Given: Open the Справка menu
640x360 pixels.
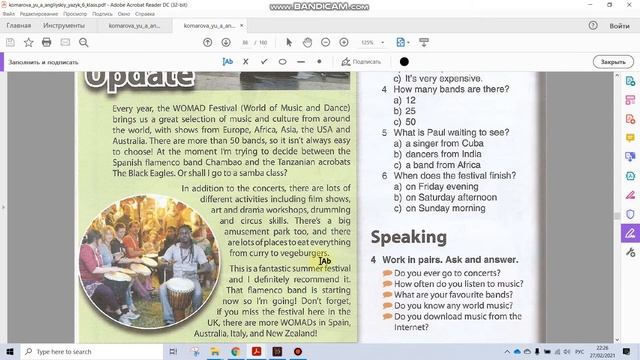Looking at the screenshot, I should coord(145,14).
